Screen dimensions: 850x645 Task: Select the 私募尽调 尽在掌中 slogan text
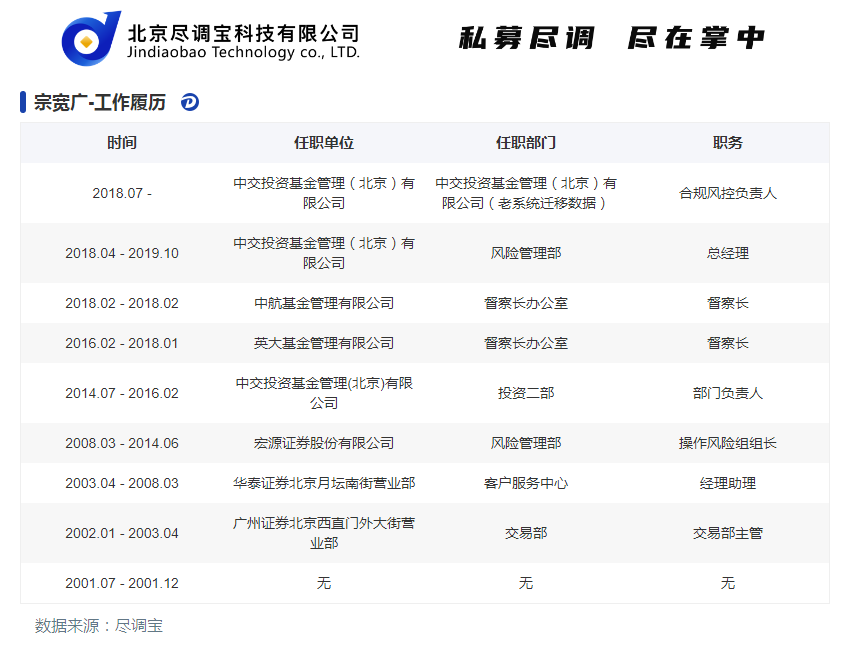[611, 38]
